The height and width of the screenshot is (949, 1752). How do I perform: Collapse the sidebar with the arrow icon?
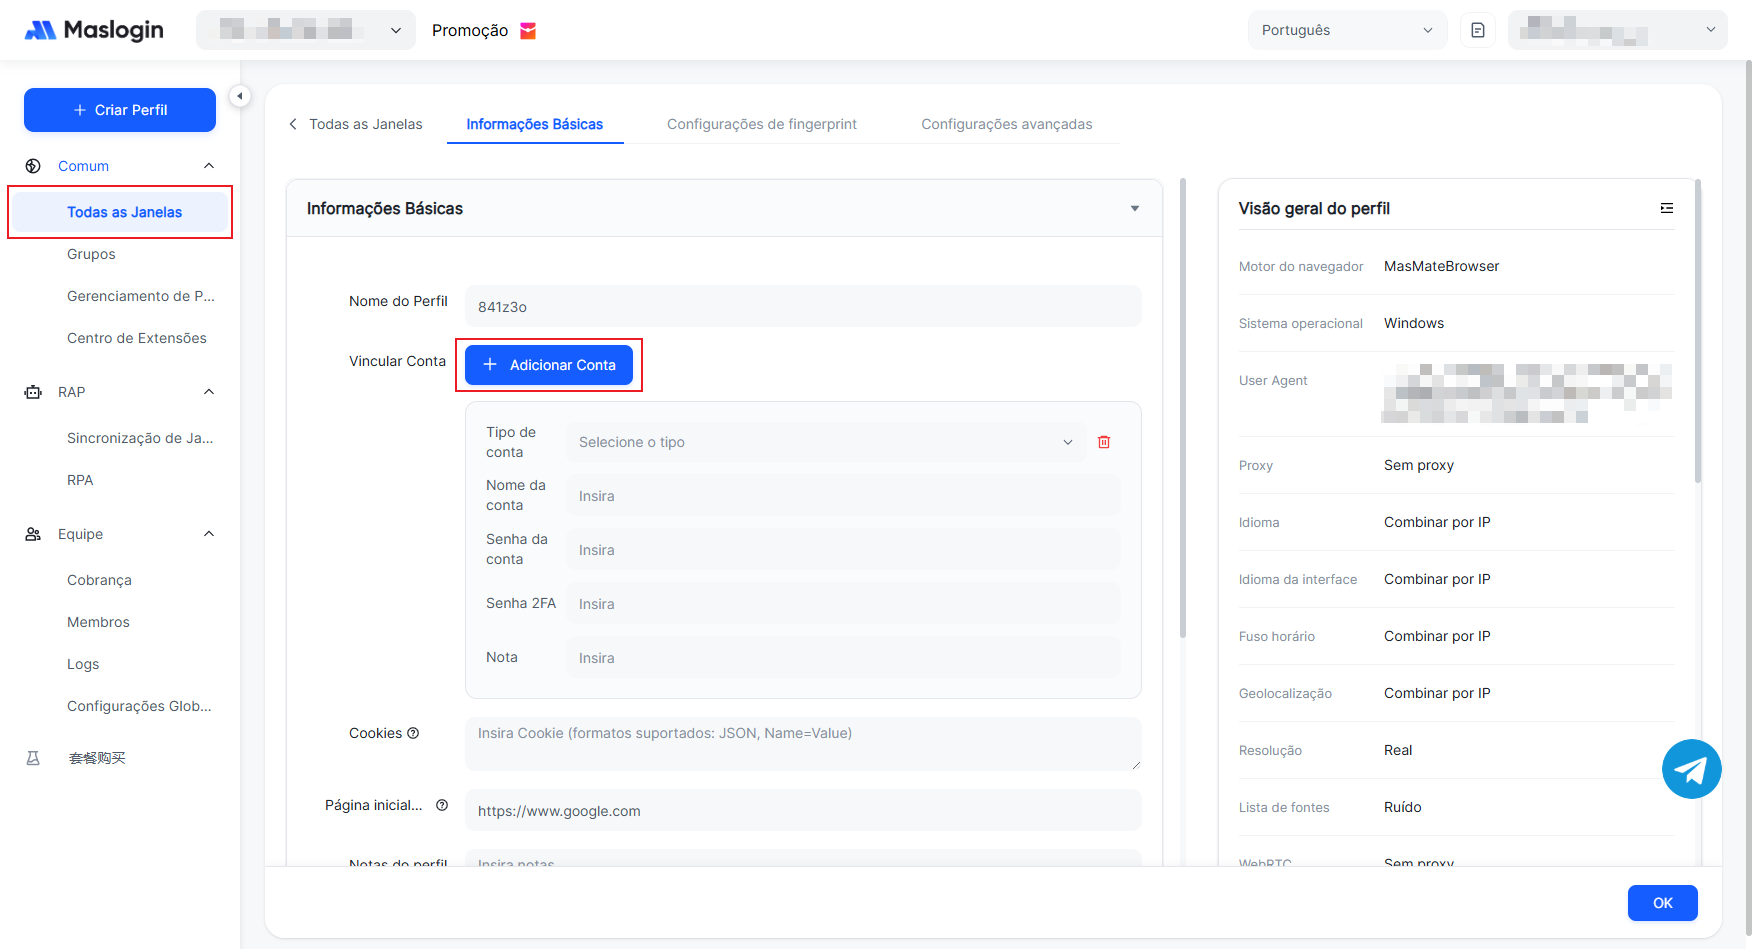[x=239, y=96]
